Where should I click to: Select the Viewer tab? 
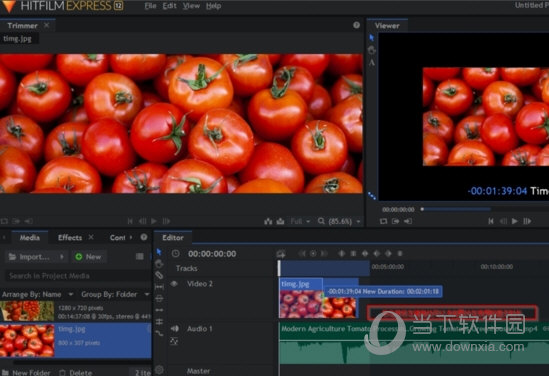point(387,25)
